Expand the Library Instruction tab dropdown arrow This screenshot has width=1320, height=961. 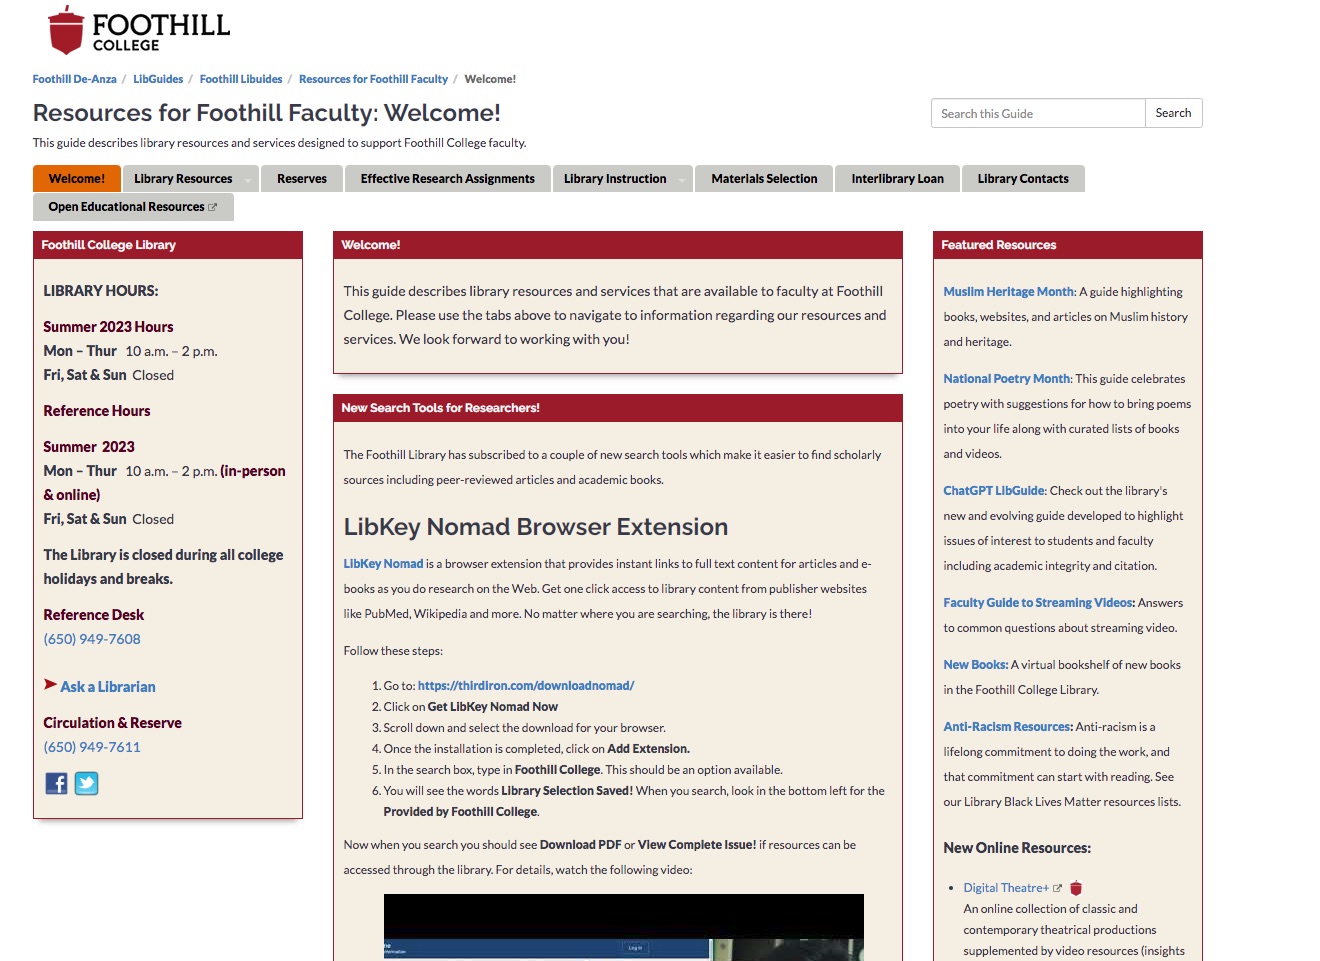coord(682,180)
